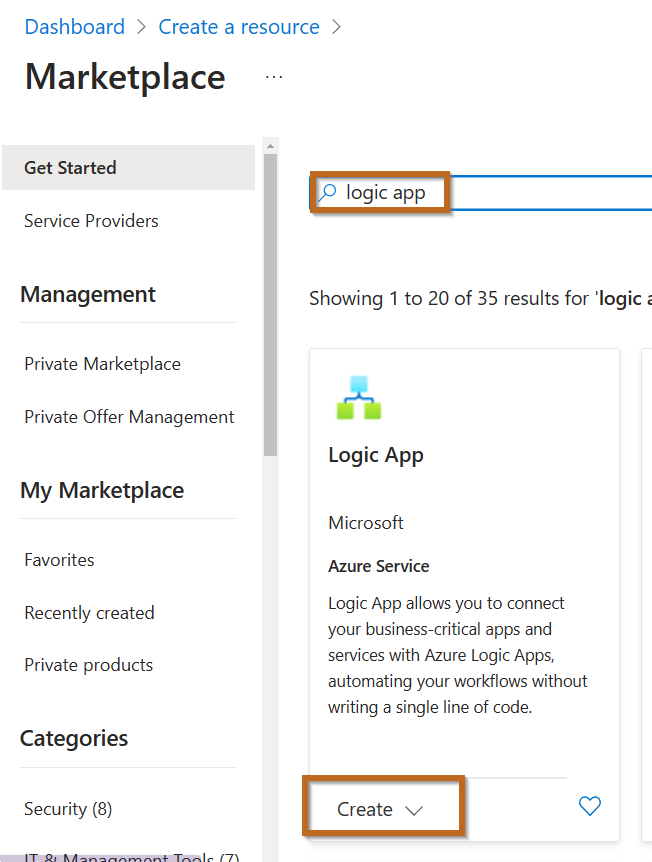652x862 pixels.
Task: Click the Microsoft publisher label
Action: 366,522
